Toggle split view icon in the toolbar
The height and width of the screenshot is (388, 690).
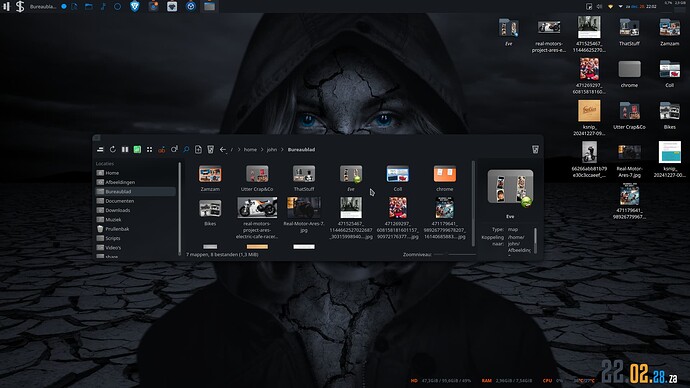[125, 150]
